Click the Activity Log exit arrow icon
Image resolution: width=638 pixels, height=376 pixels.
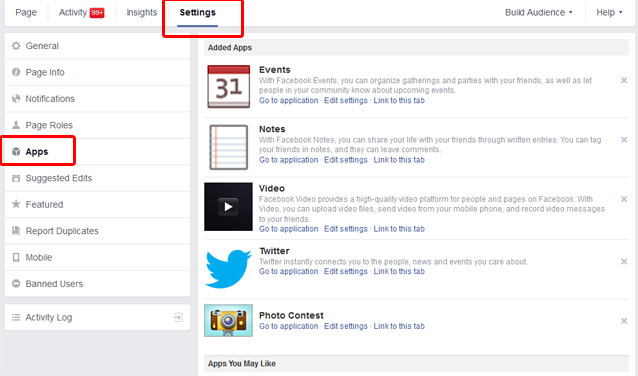pyautogui.click(x=178, y=317)
